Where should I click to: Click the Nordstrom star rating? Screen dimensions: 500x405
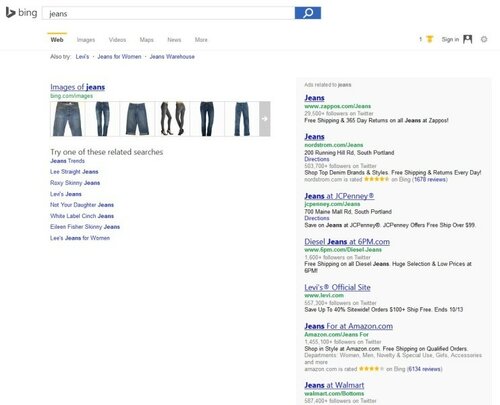(x=376, y=179)
